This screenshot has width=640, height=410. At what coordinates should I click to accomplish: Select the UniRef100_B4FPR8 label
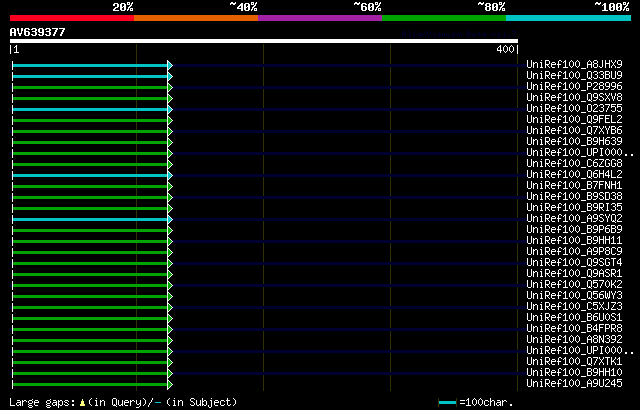coord(574,329)
